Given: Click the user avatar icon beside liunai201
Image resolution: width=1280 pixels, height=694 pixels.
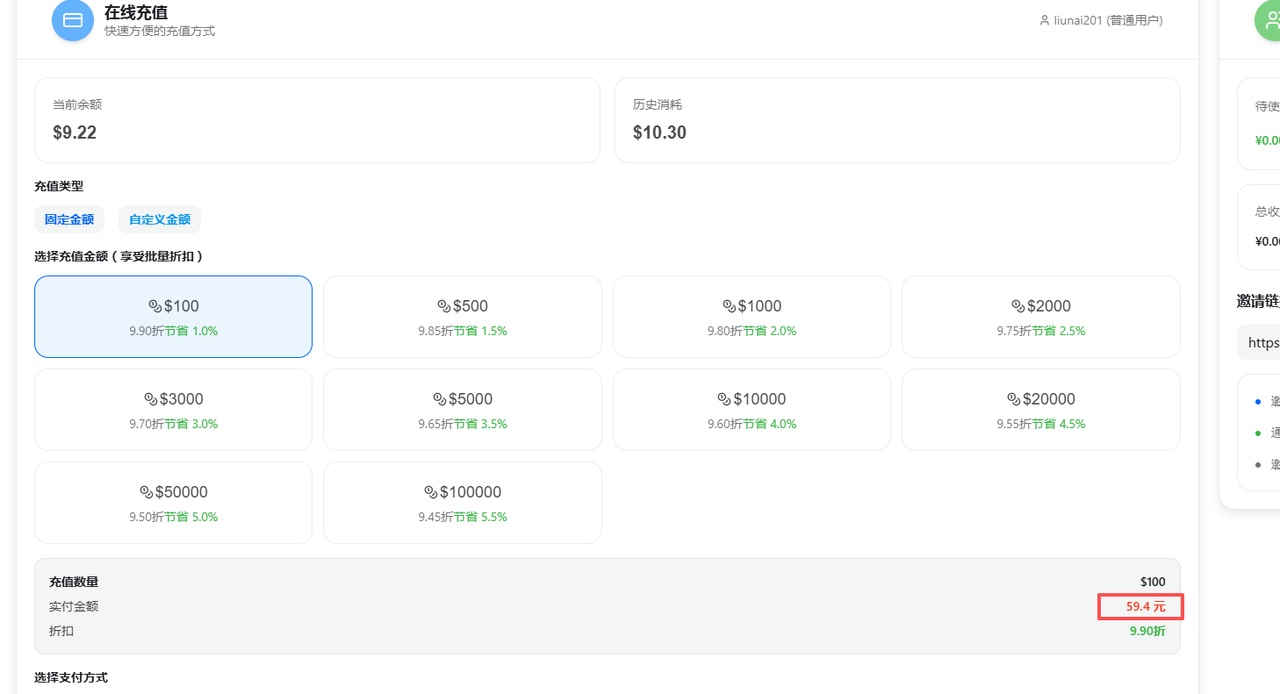Looking at the screenshot, I should tap(1045, 21).
